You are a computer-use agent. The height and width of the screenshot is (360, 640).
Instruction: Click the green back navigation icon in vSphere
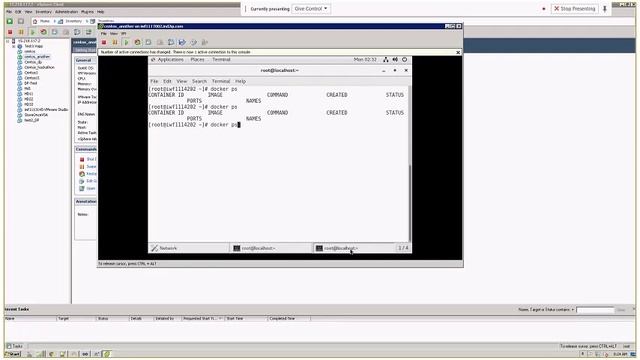(10, 21)
